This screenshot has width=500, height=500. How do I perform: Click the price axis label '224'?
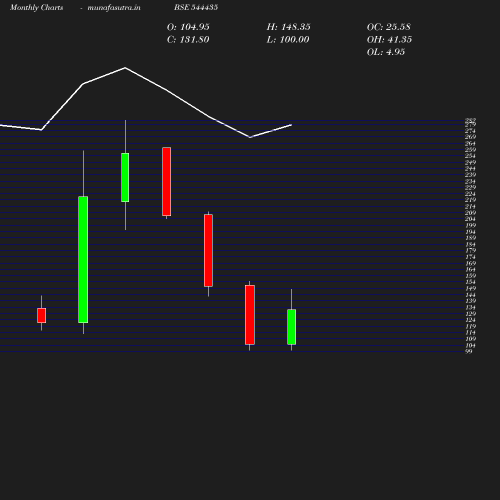(x=470, y=194)
